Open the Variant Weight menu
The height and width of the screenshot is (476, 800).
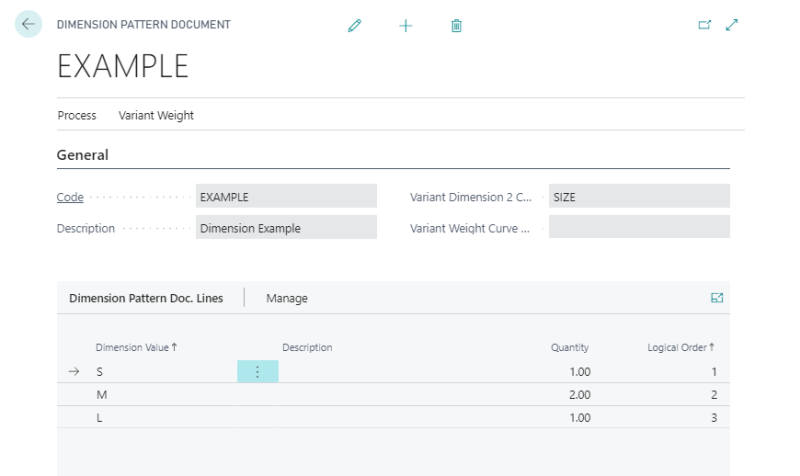(156, 115)
